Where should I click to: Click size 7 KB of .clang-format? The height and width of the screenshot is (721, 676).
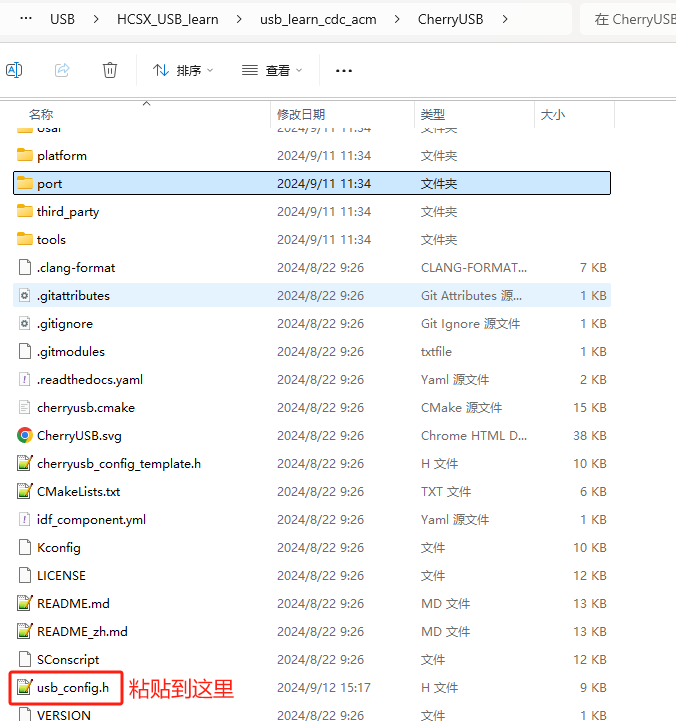point(593,268)
